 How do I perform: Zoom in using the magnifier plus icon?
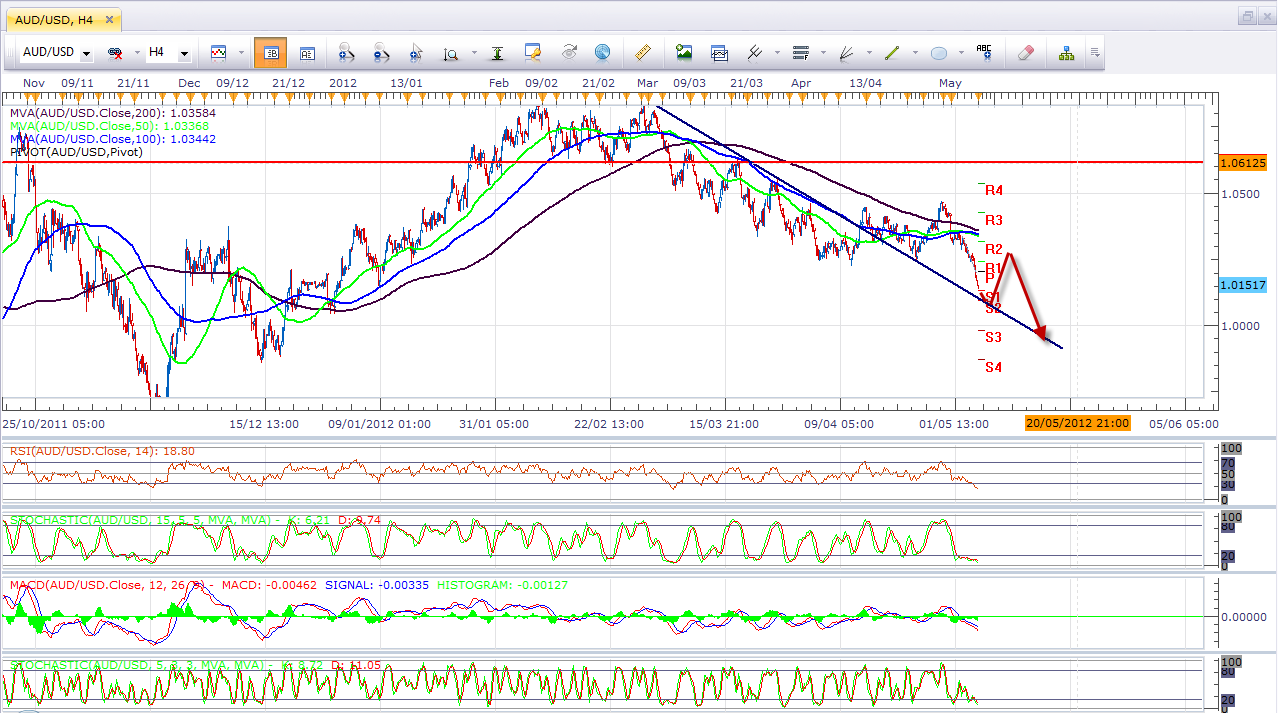click(347, 52)
